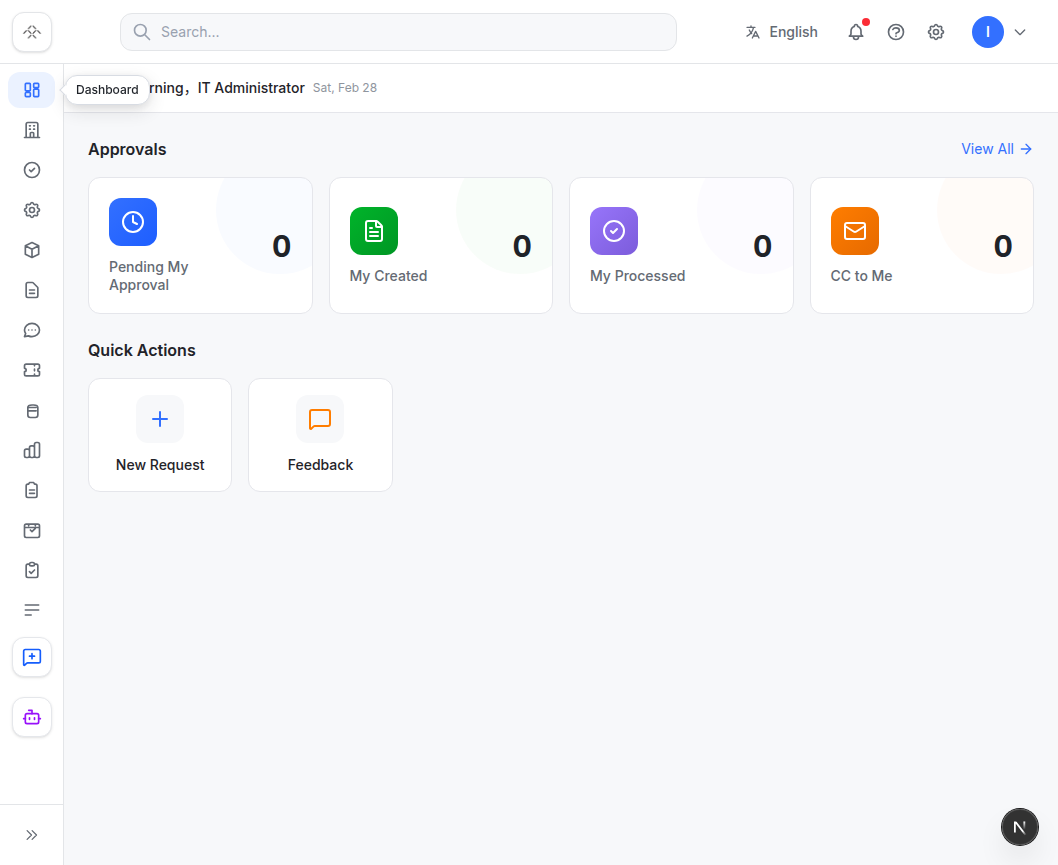
Task: Click the building icon in the sidebar
Action: point(32,130)
